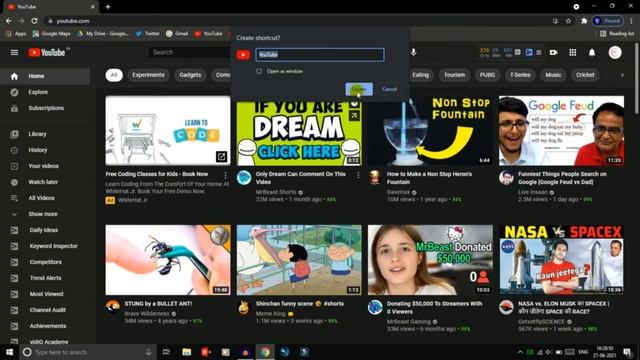Click the YouTube logo

coord(47,52)
